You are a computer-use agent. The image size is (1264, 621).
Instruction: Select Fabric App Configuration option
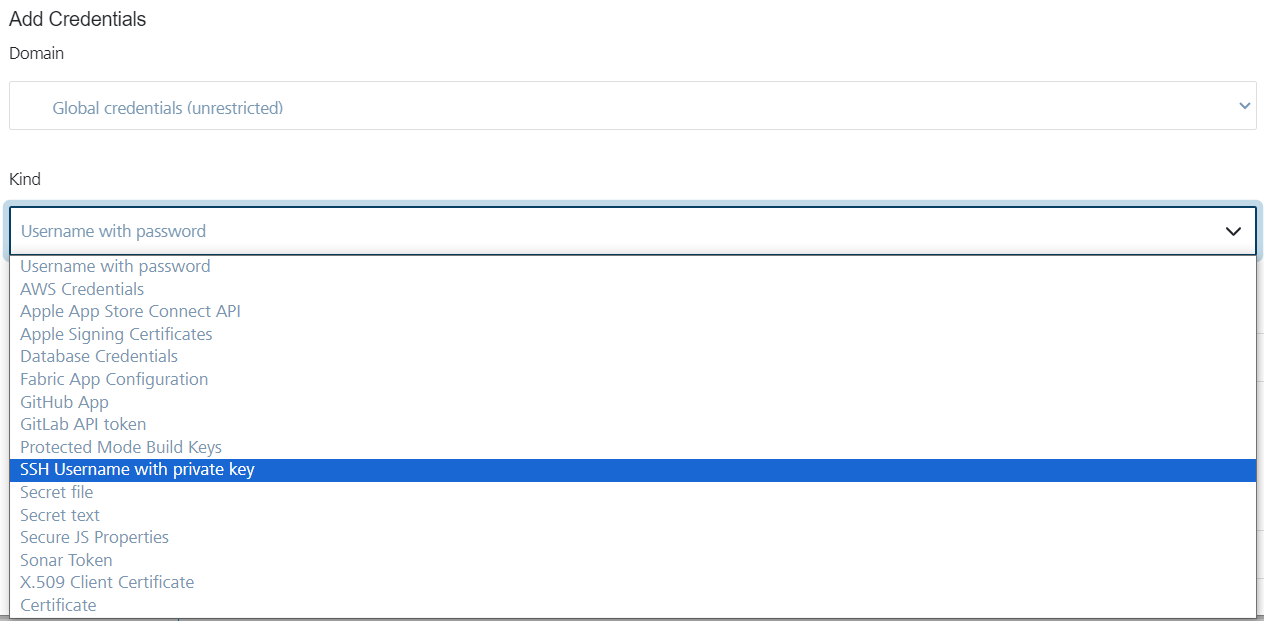pyautogui.click(x=114, y=379)
